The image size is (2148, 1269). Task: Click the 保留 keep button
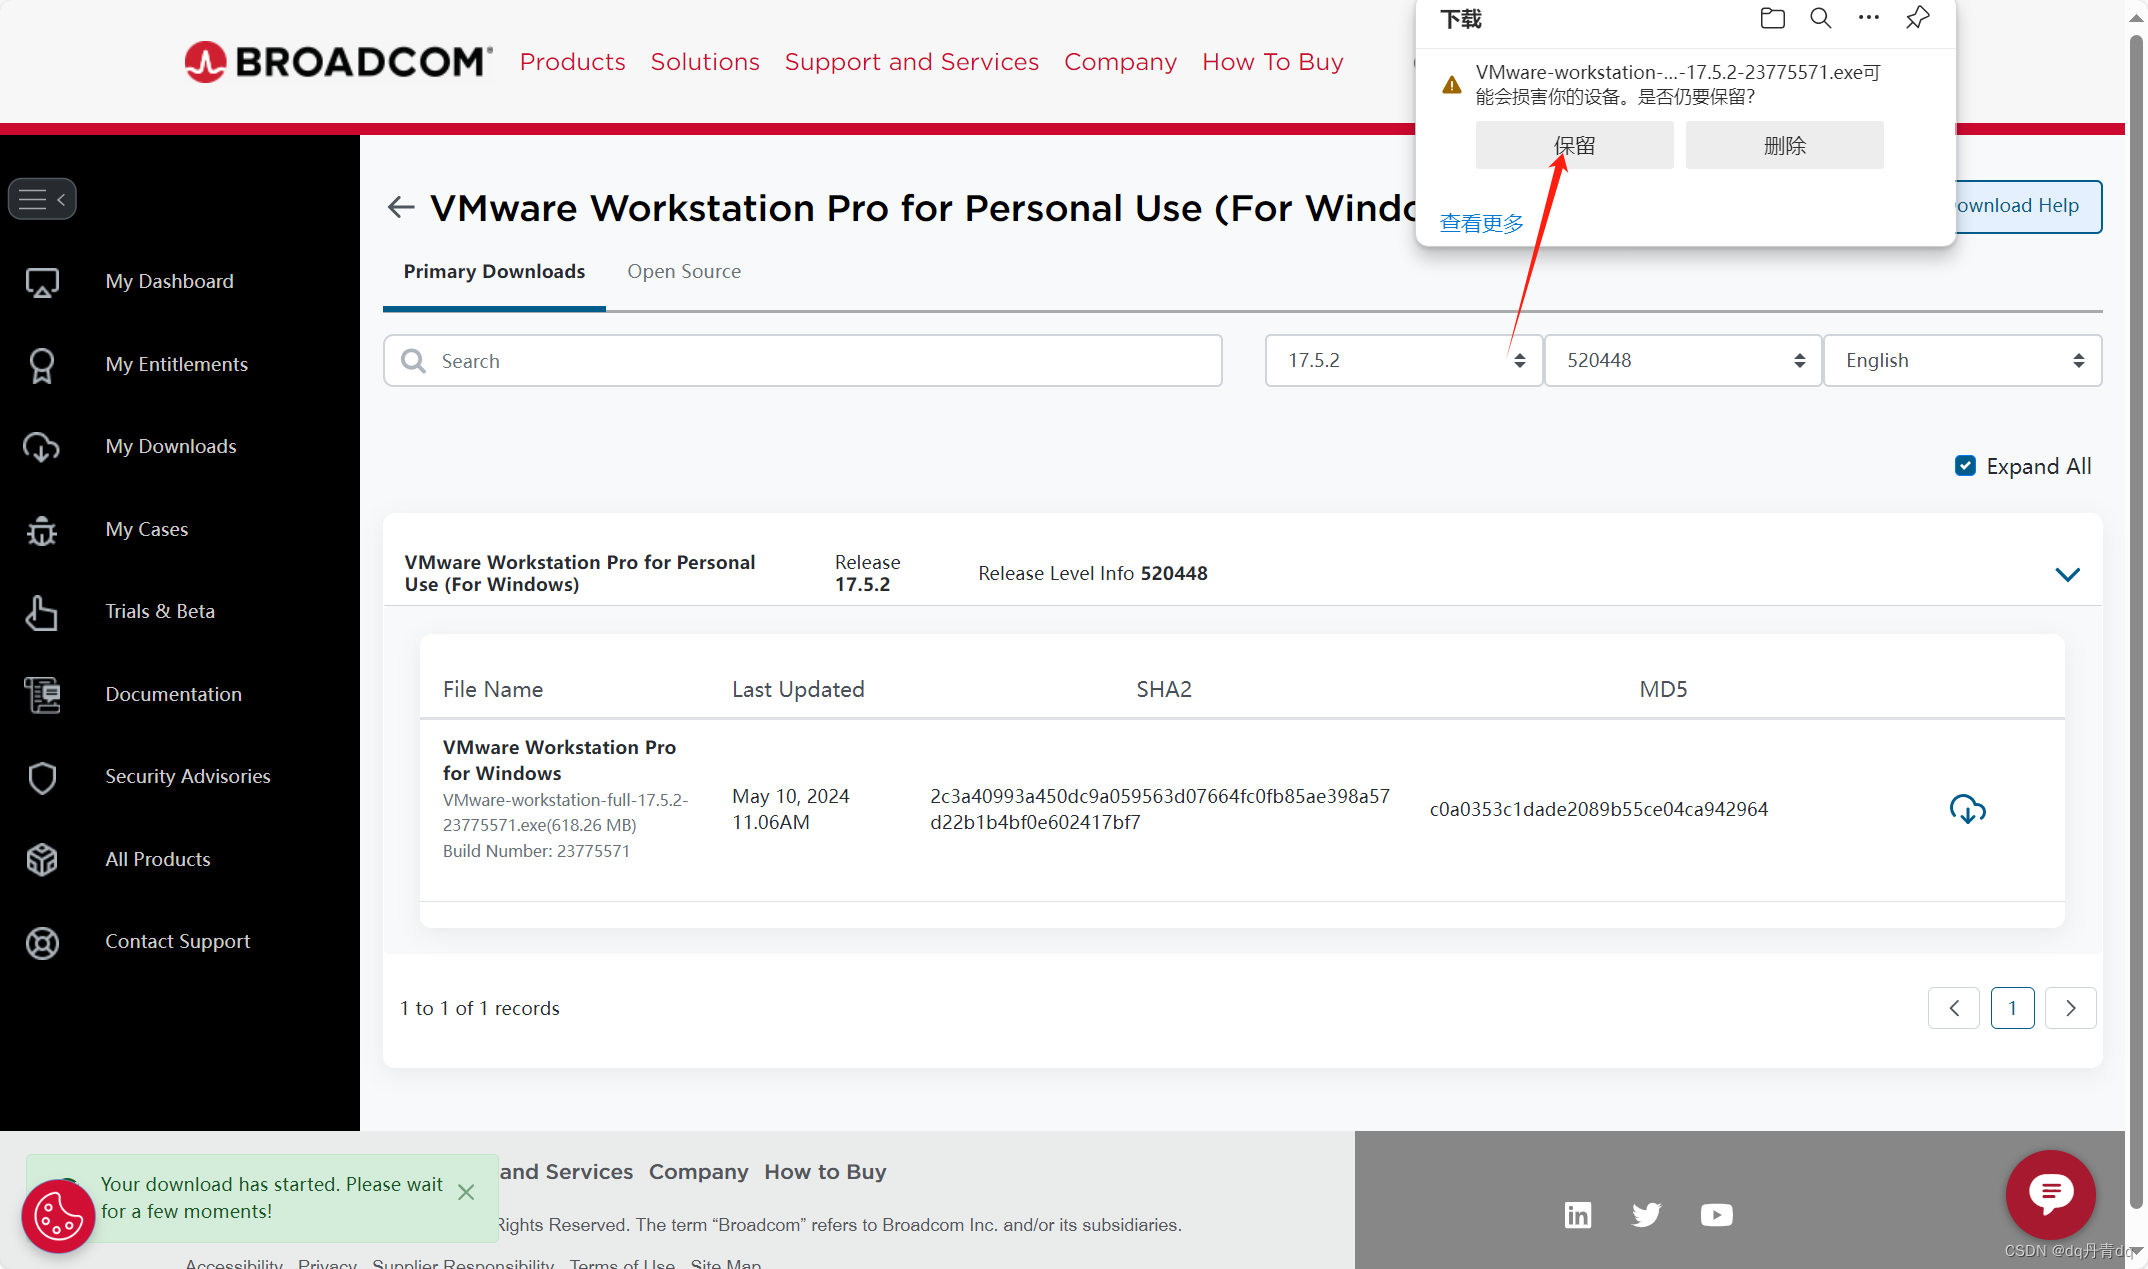tap(1574, 146)
